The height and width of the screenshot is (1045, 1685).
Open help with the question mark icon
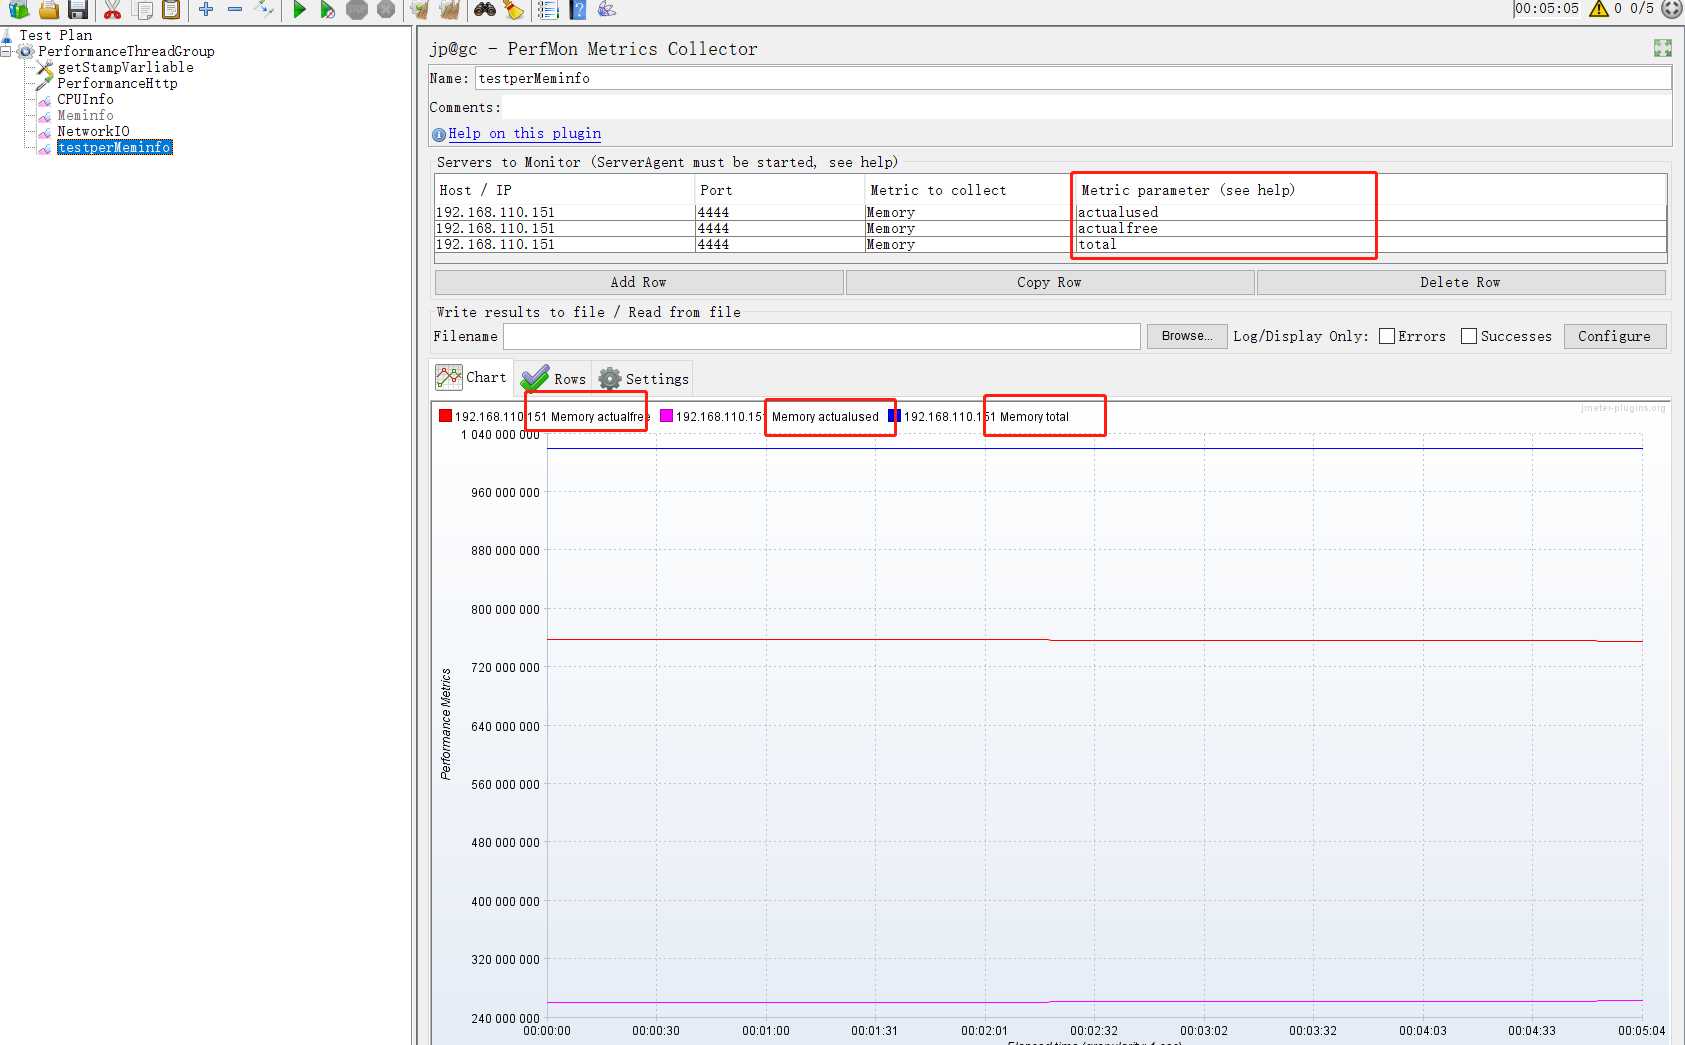[x=578, y=9]
